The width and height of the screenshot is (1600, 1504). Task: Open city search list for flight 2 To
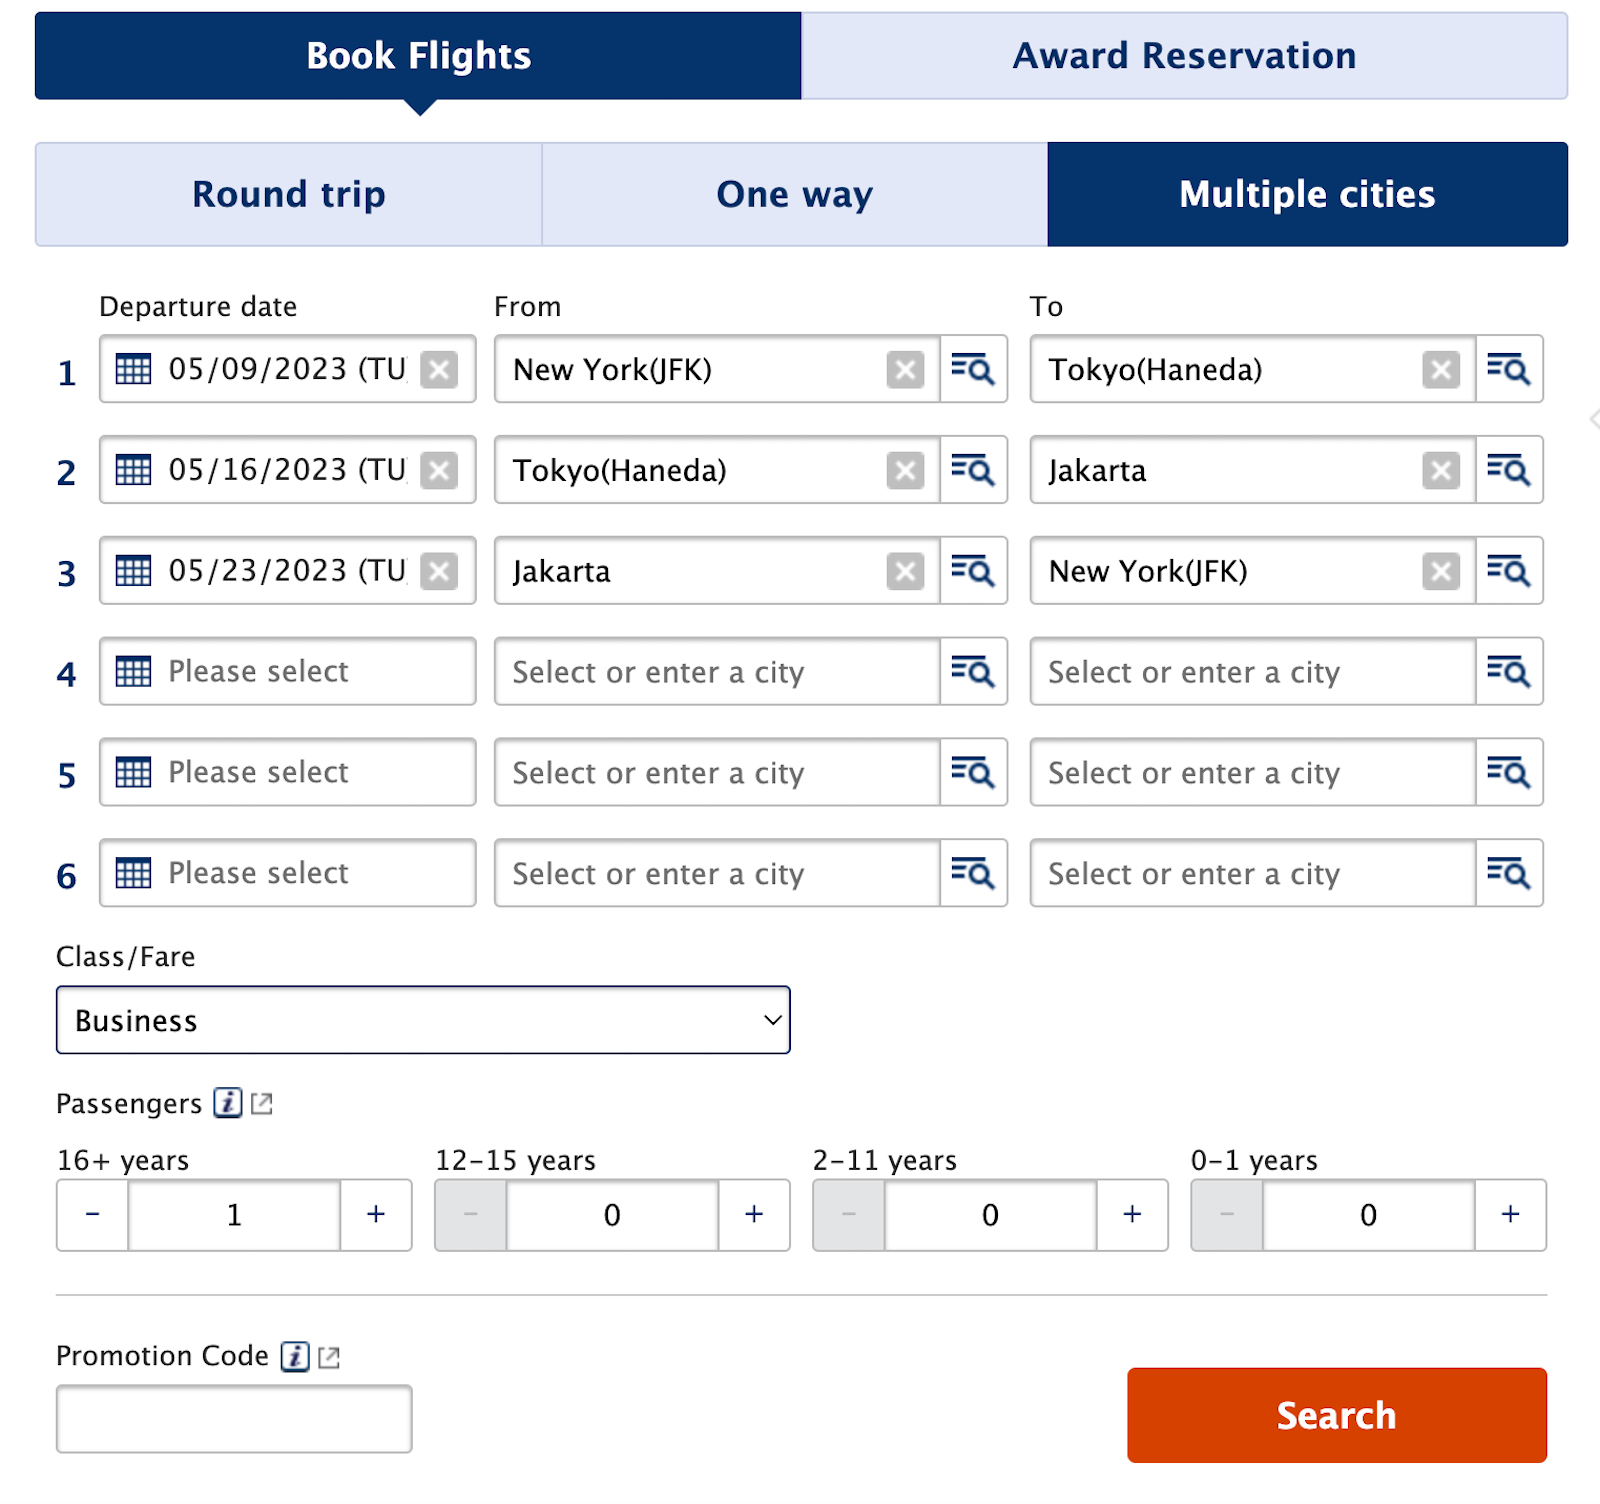click(1509, 470)
